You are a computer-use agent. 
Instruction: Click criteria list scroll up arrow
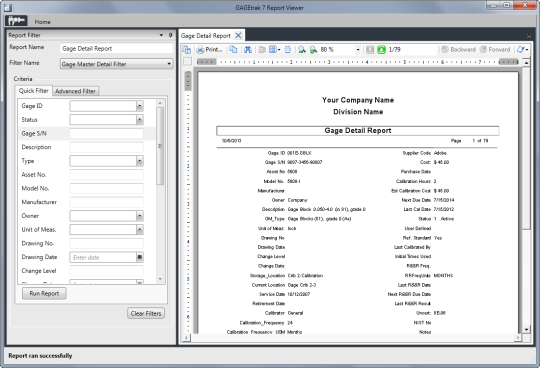(160, 103)
